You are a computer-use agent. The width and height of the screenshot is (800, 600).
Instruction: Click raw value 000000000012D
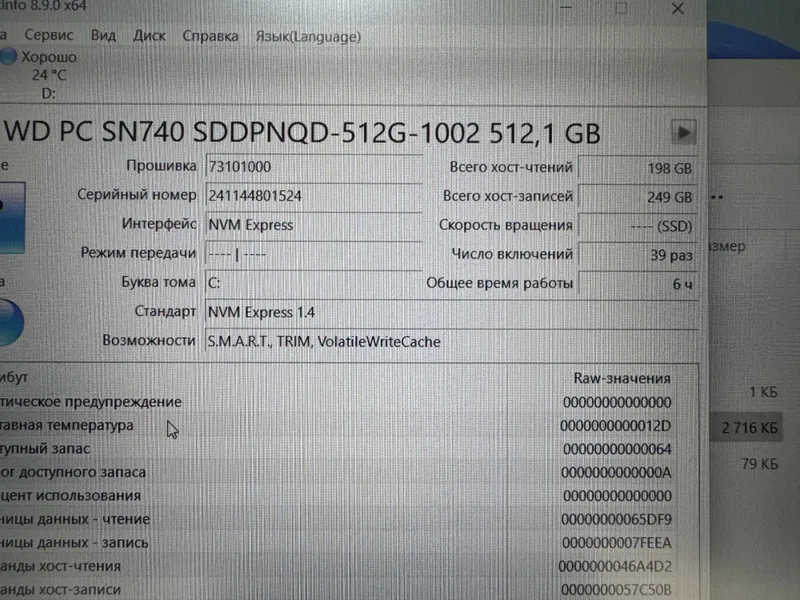click(x=615, y=426)
